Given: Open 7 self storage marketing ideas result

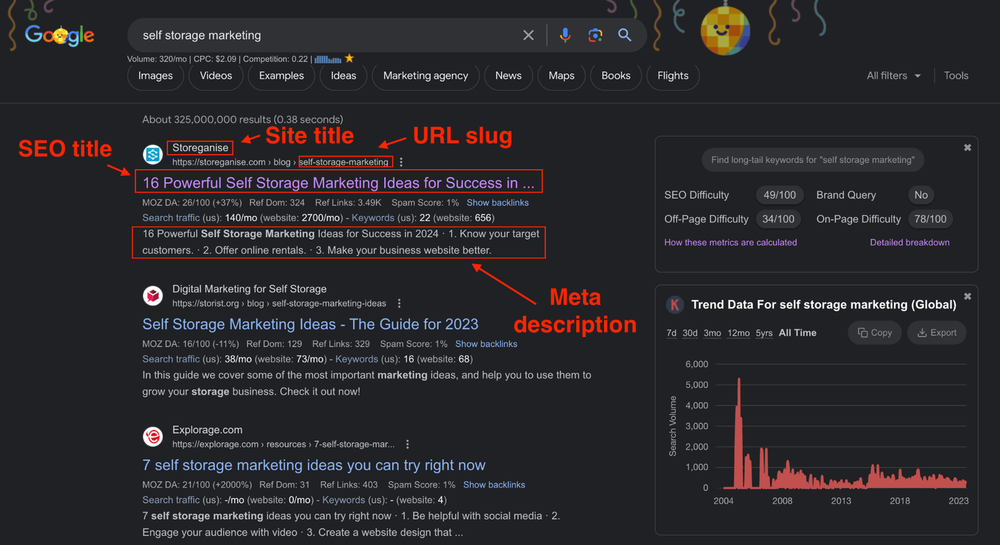Looking at the screenshot, I should [314, 465].
